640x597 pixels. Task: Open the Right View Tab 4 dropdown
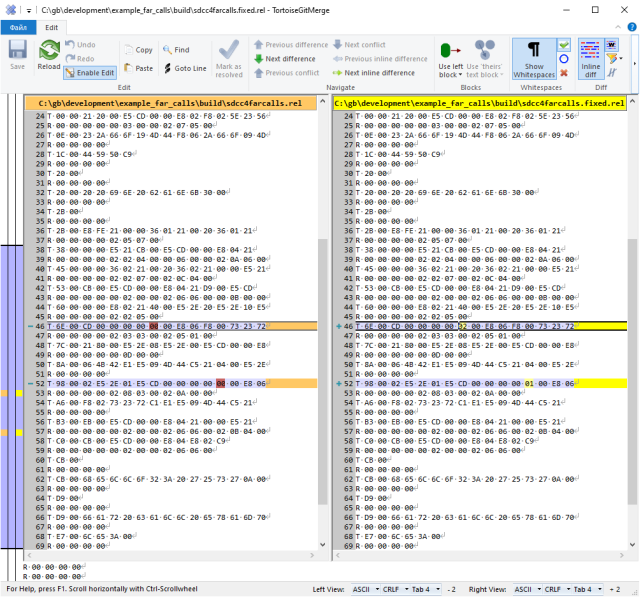587,589
